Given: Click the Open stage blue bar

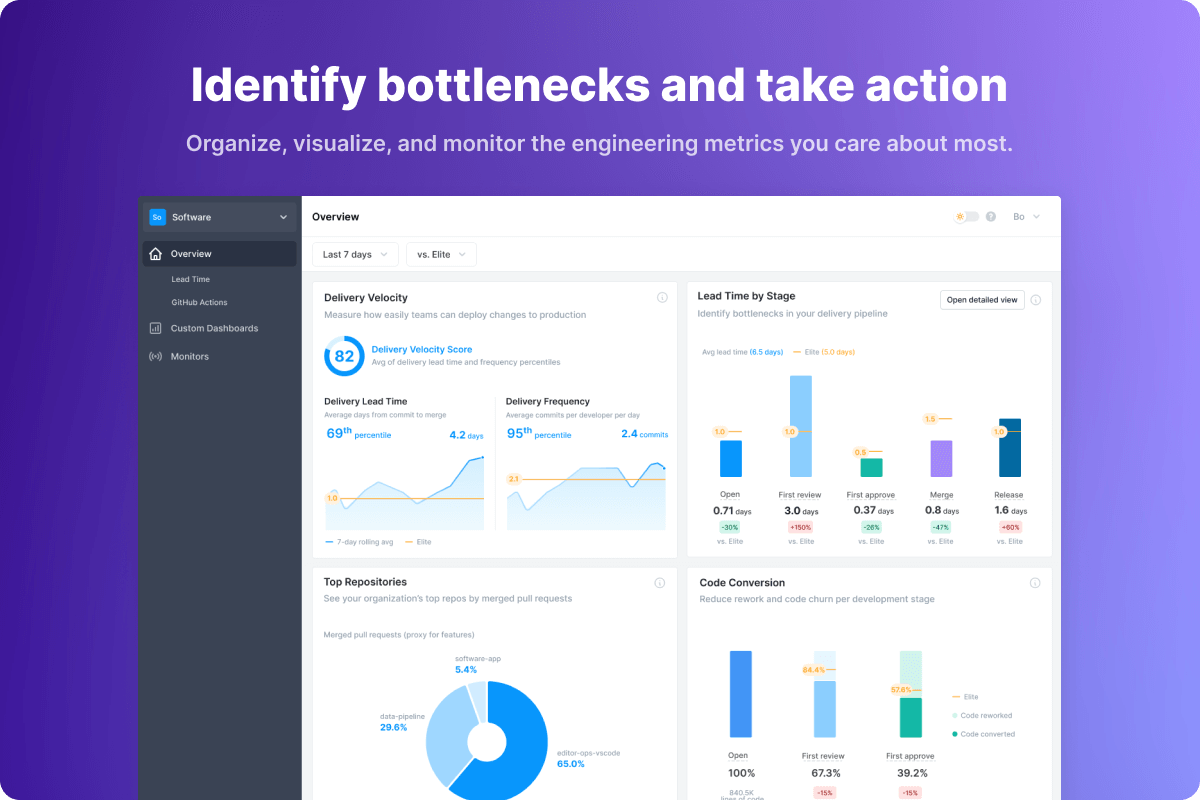Looking at the screenshot, I should click(x=730, y=458).
